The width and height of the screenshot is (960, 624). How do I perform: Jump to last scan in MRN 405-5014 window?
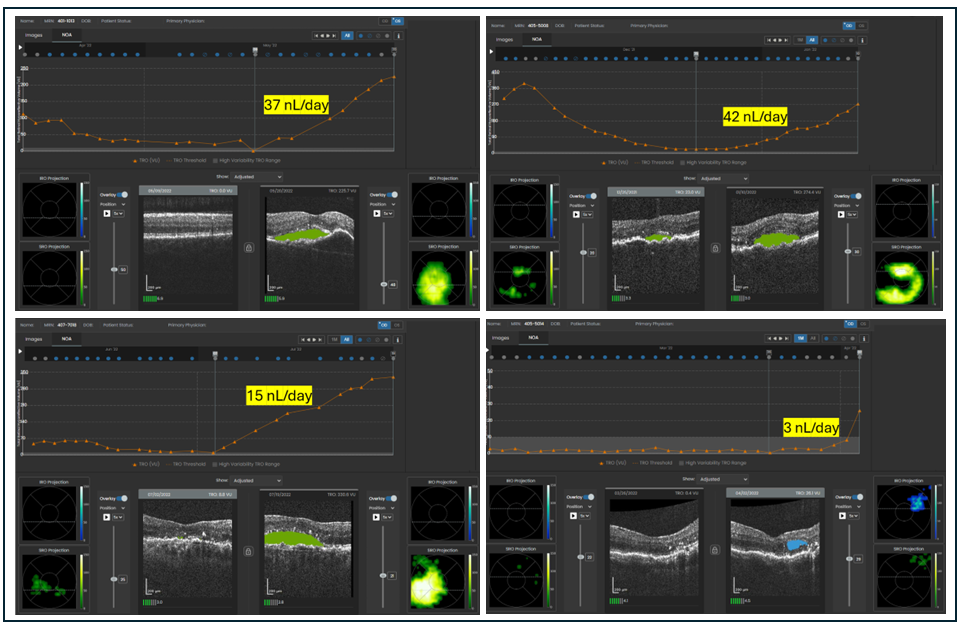tap(787, 338)
